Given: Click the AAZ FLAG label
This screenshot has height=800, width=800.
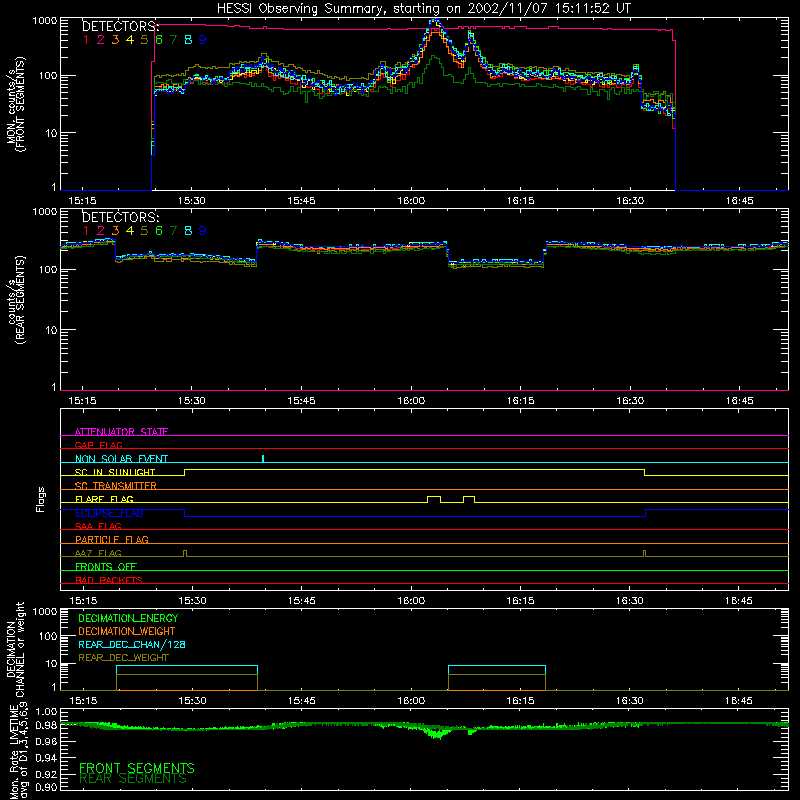Looking at the screenshot, I should (98, 553).
